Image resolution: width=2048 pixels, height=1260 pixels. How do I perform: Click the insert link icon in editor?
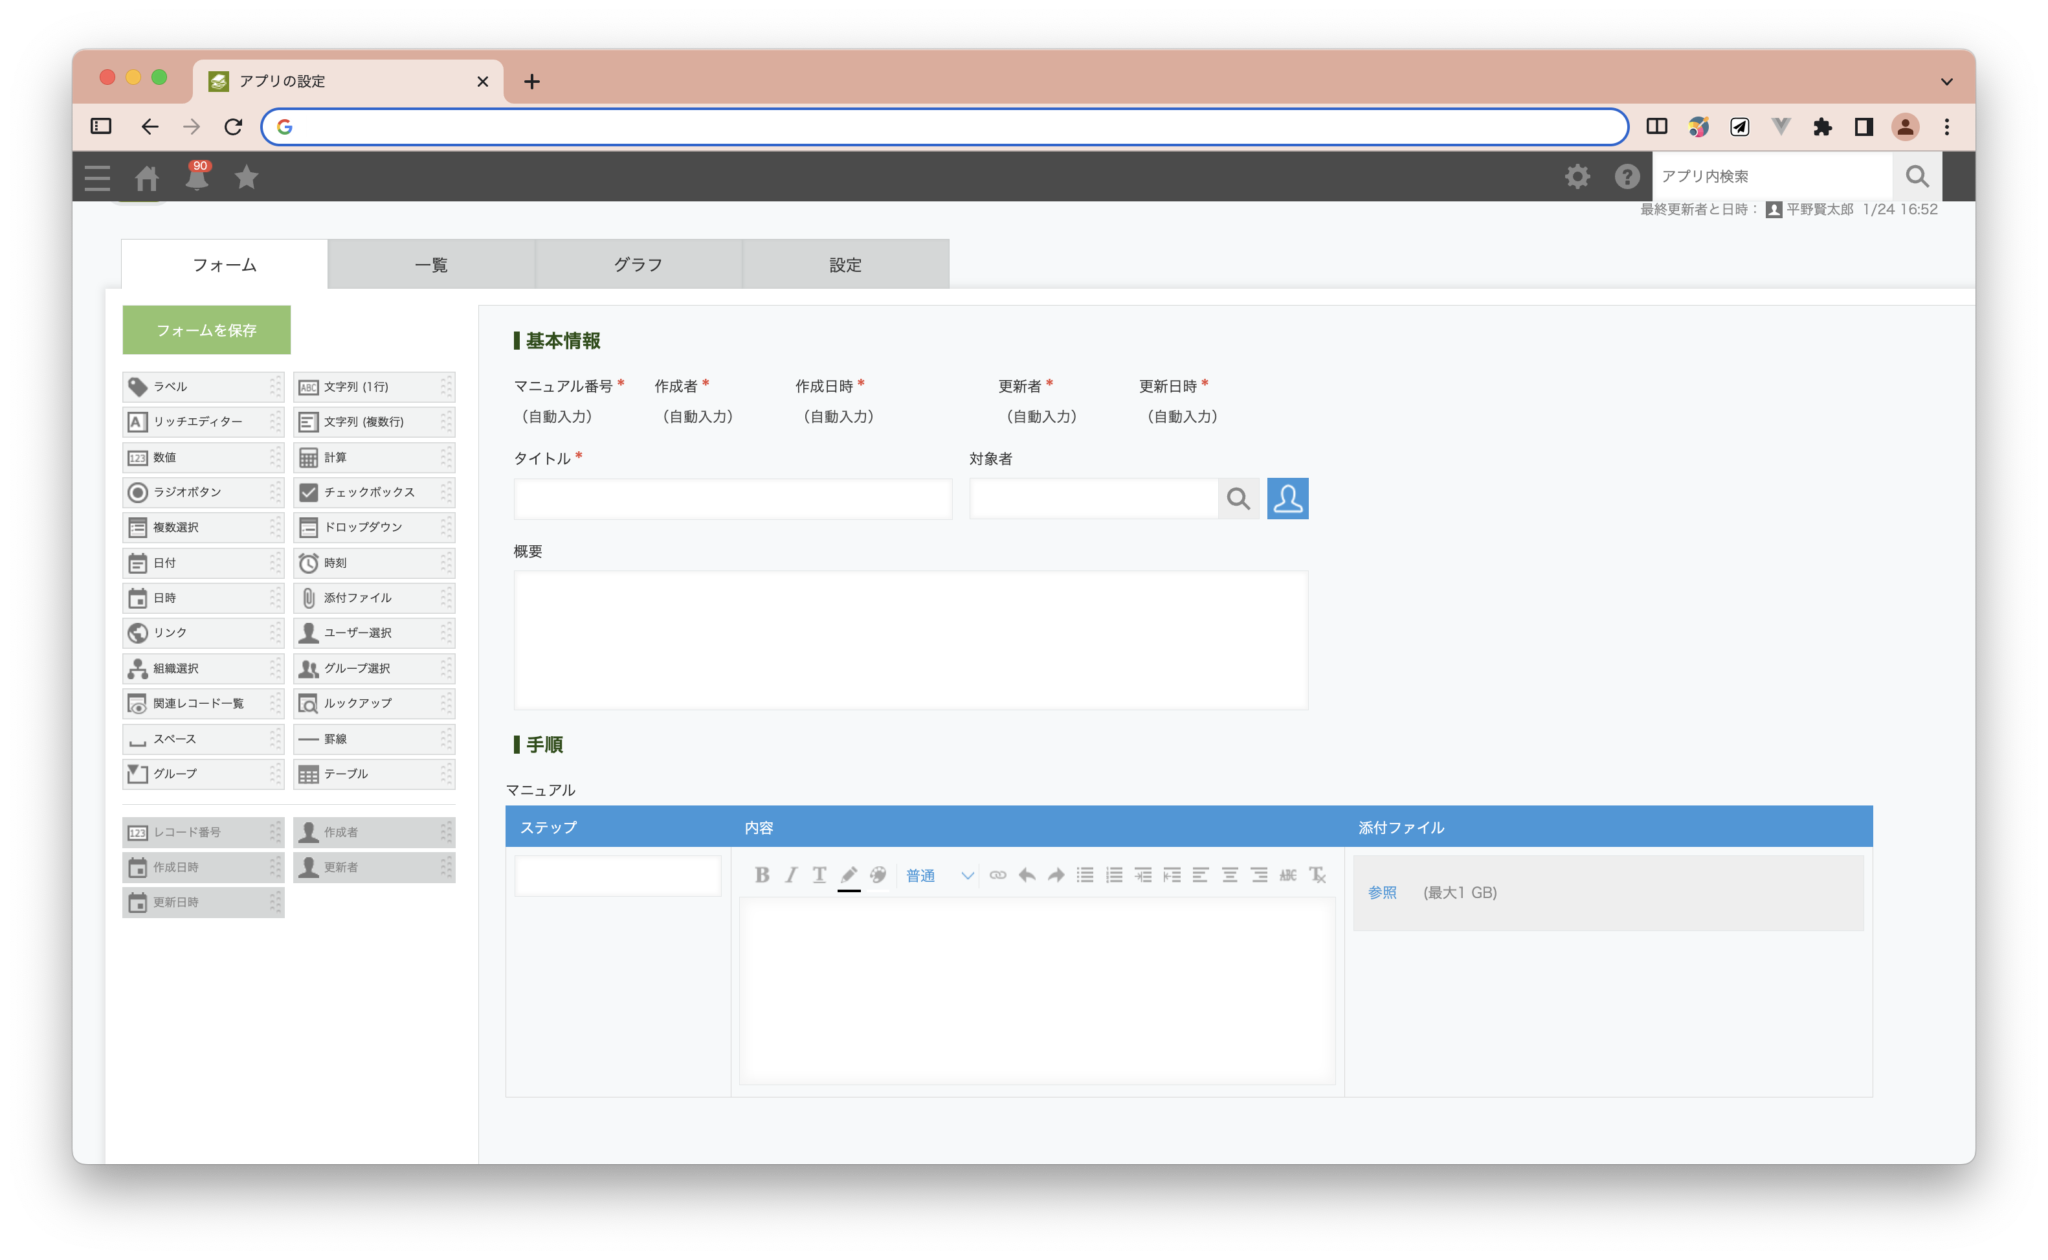(x=997, y=875)
